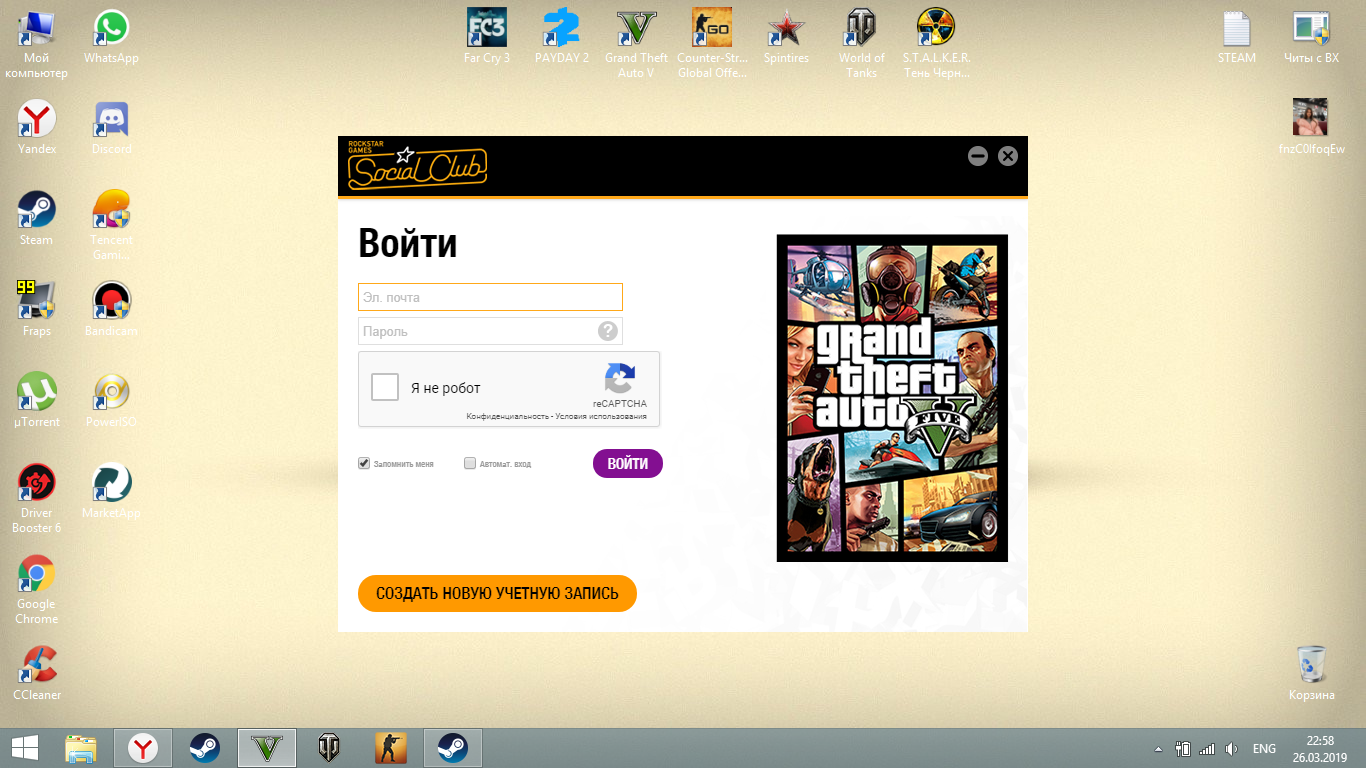Select the Spintires desktop shortcut
Image resolution: width=1366 pixels, height=768 pixels.
coord(786,37)
